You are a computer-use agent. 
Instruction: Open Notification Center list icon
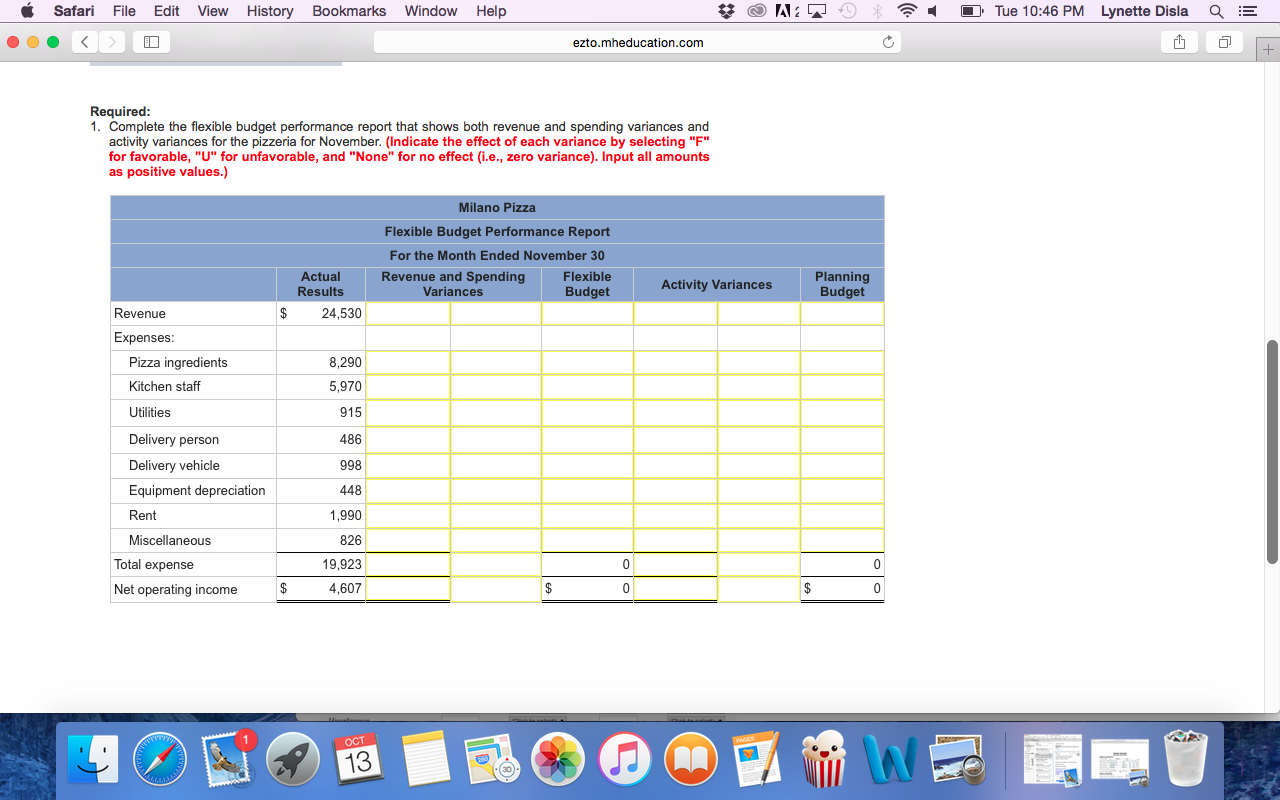[x=1246, y=11]
